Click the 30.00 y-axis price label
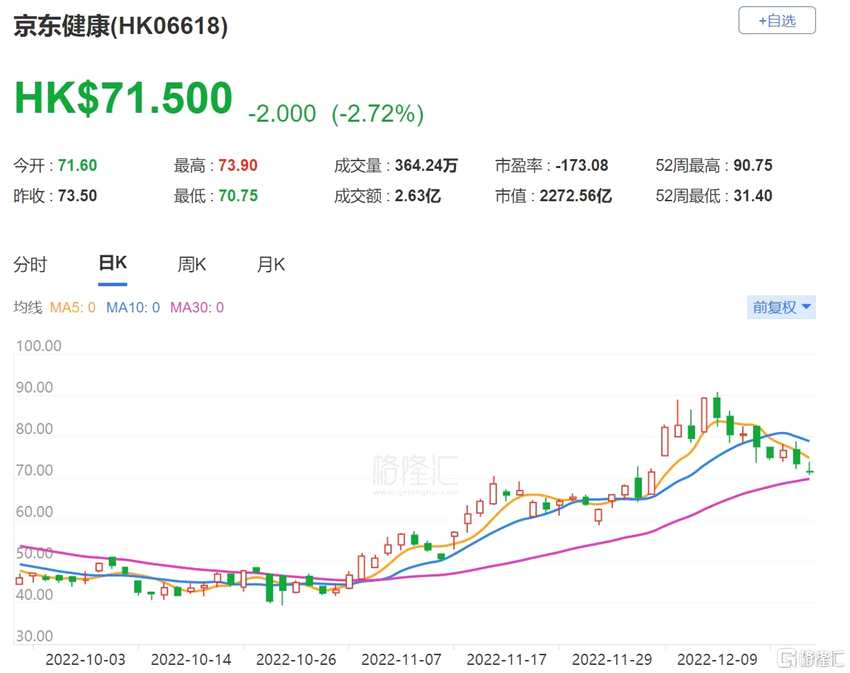 (34, 636)
